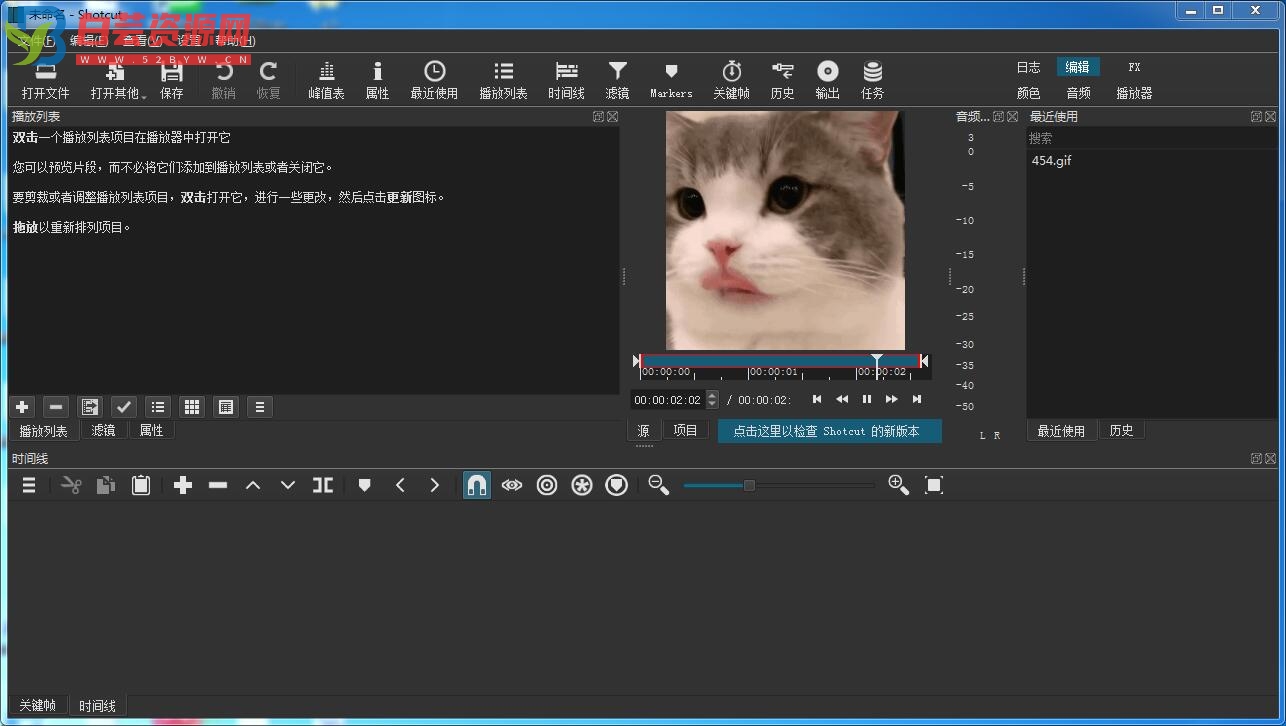This screenshot has width=1286, height=726.
Task: Click the cat video preview
Action: tap(785, 230)
